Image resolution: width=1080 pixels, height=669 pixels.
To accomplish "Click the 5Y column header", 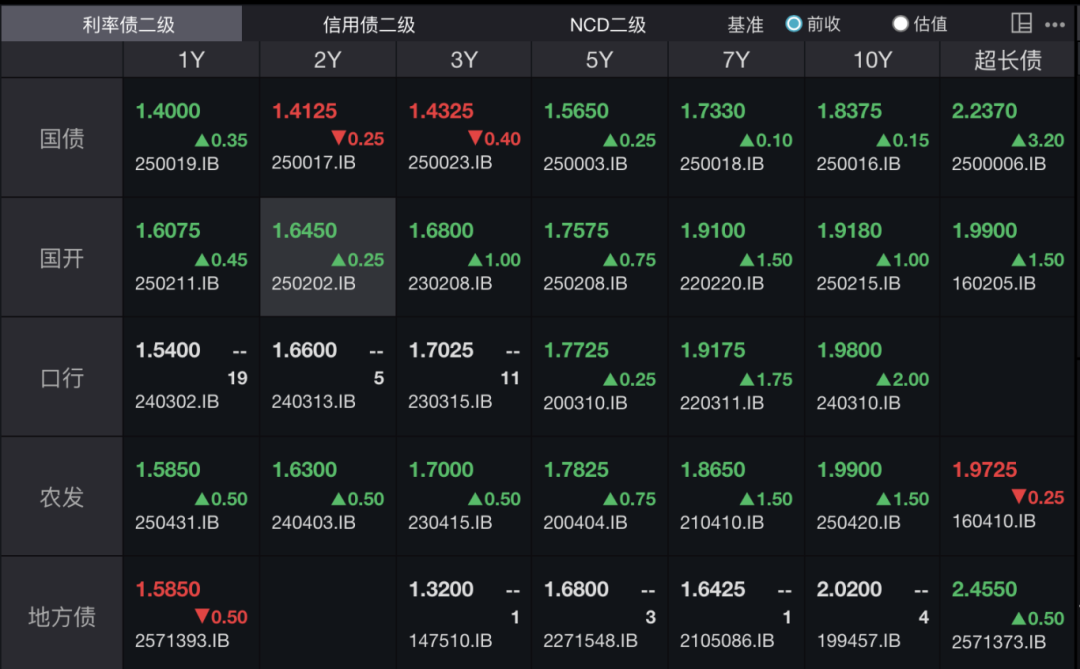I will [x=600, y=60].
